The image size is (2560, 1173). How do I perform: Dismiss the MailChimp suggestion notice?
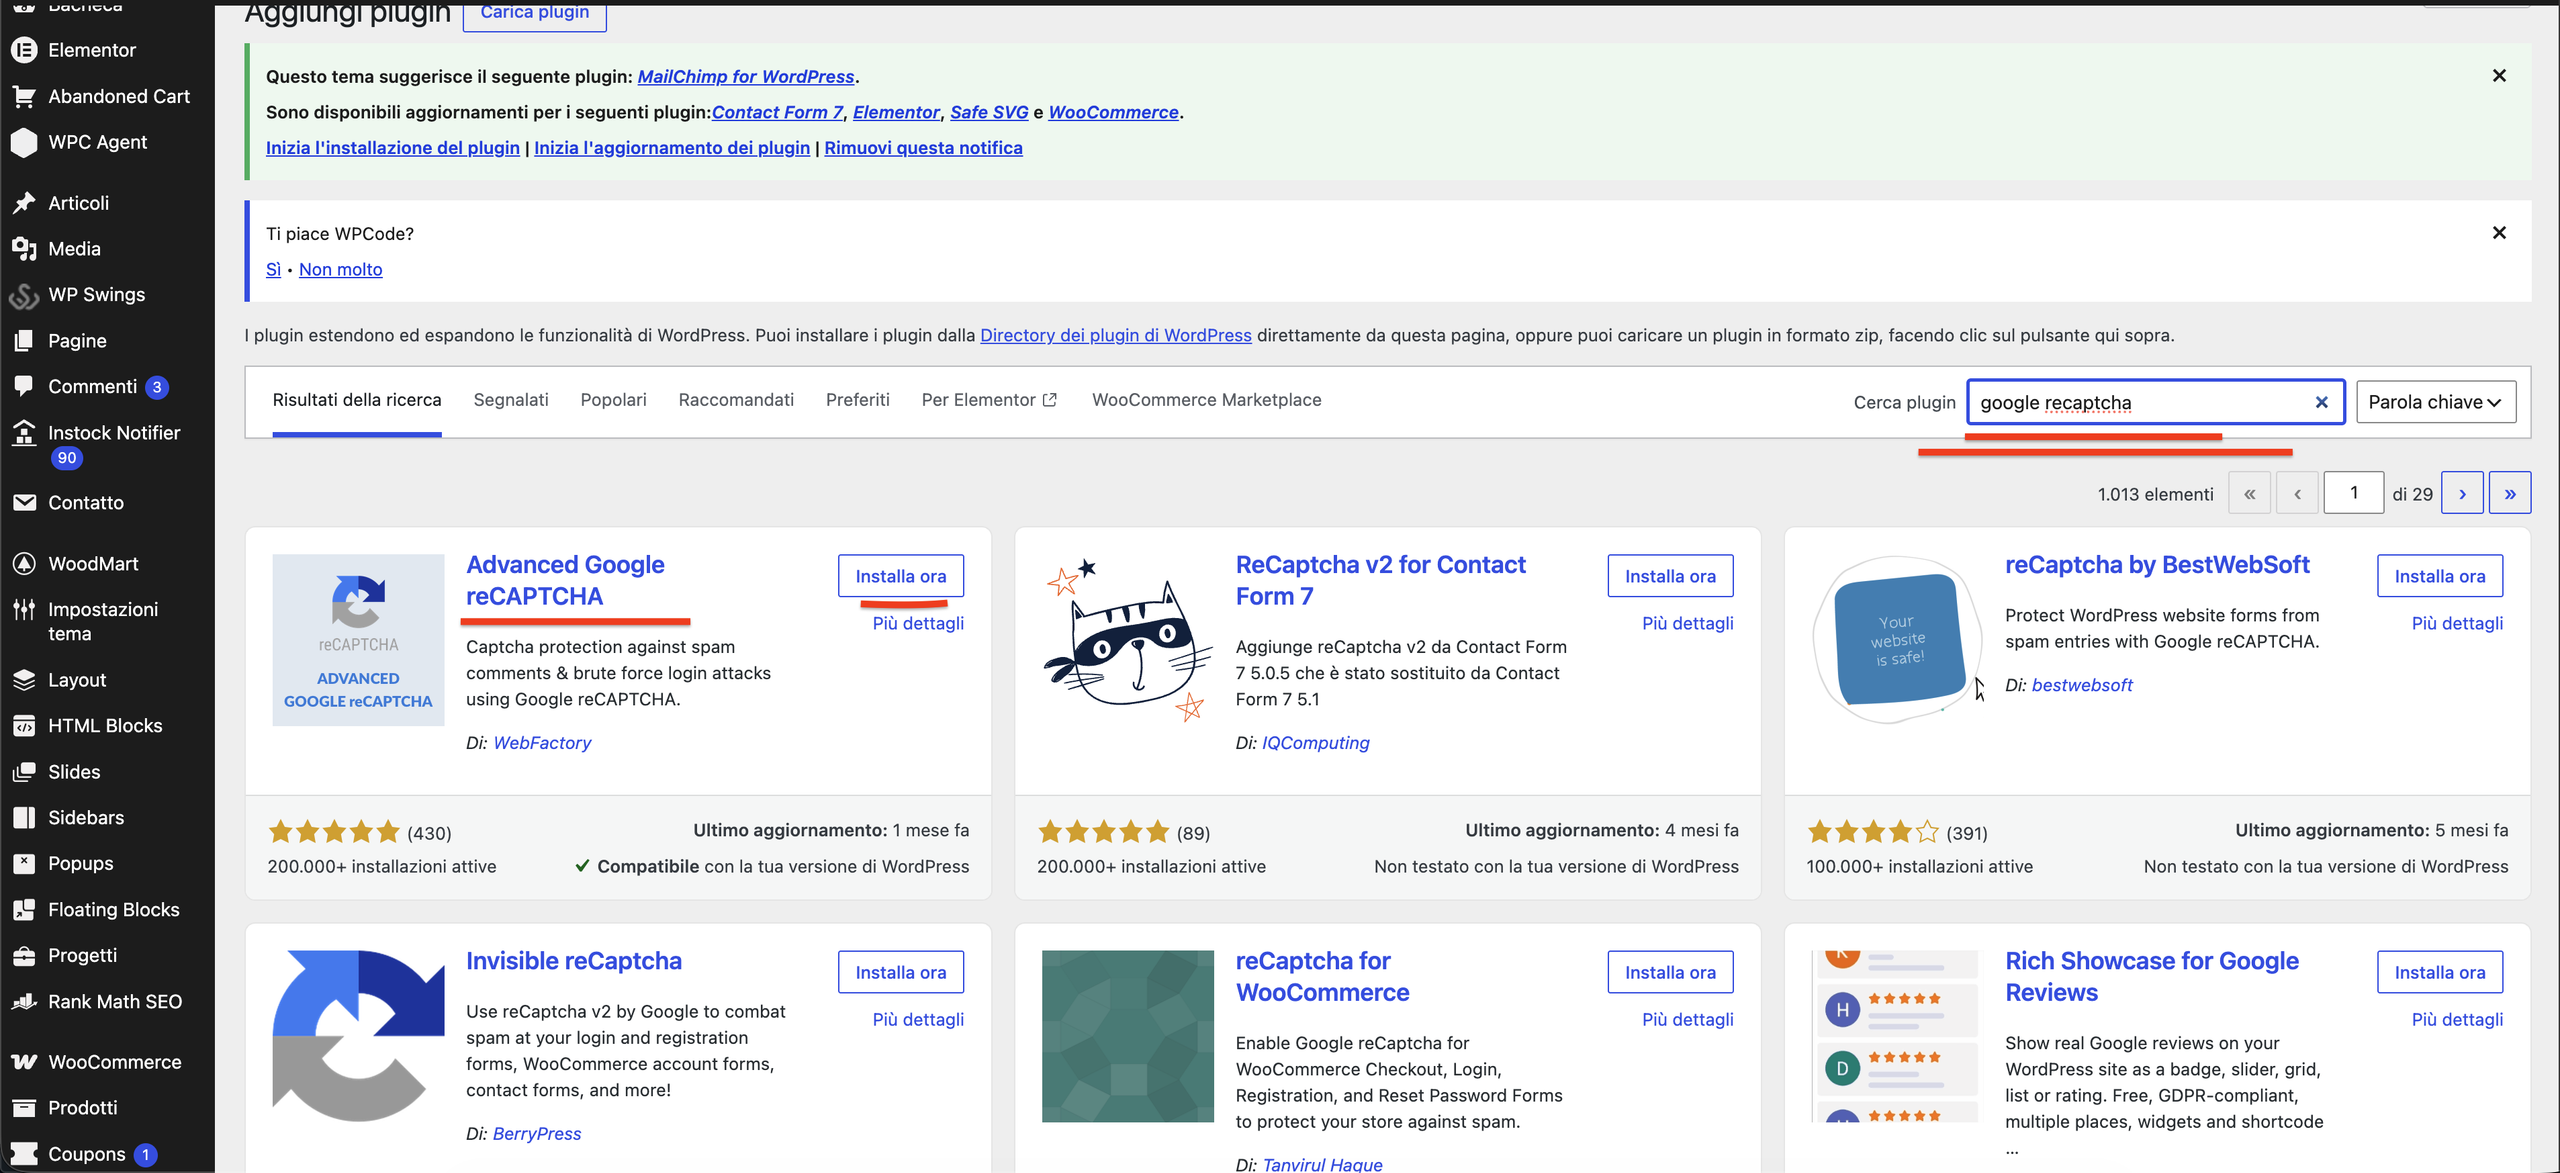pos(2498,76)
